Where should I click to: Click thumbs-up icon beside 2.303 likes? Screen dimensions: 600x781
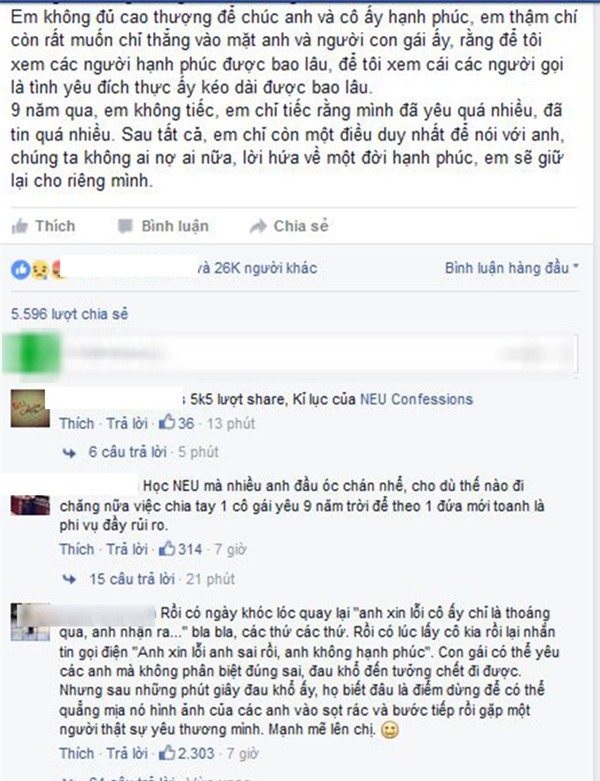pos(167,753)
